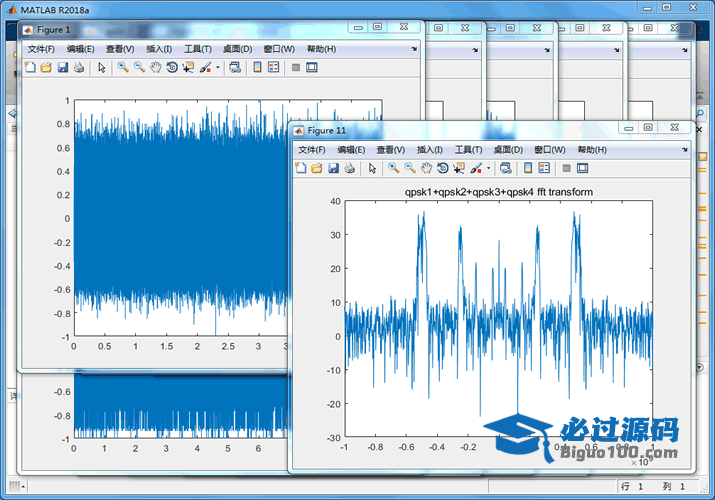Expand brush color dropdown arrow in Figure 1
Screen dimensions: 715x500
point(216,67)
